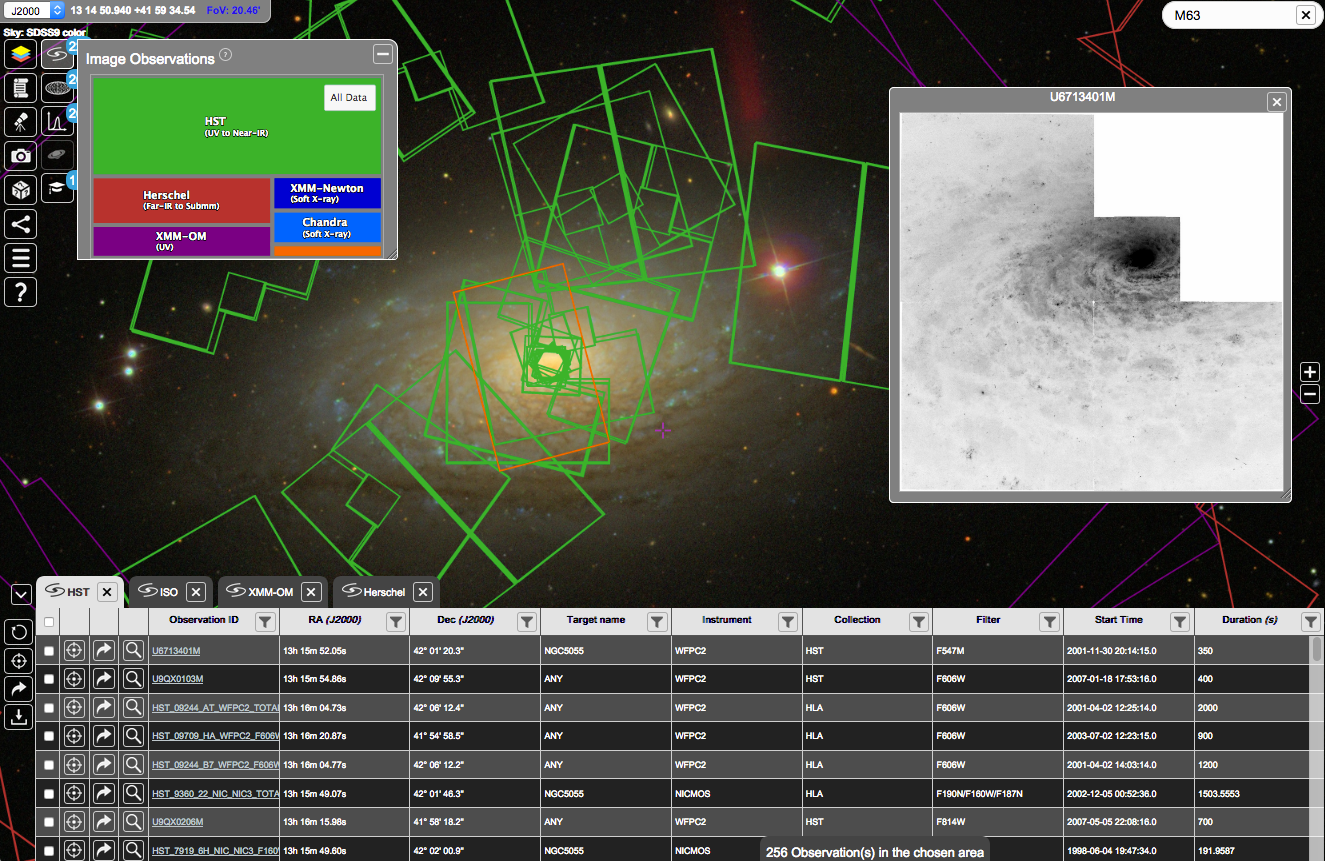Open the spectra histogram icon button
The height and width of the screenshot is (861, 1325).
tap(58, 122)
